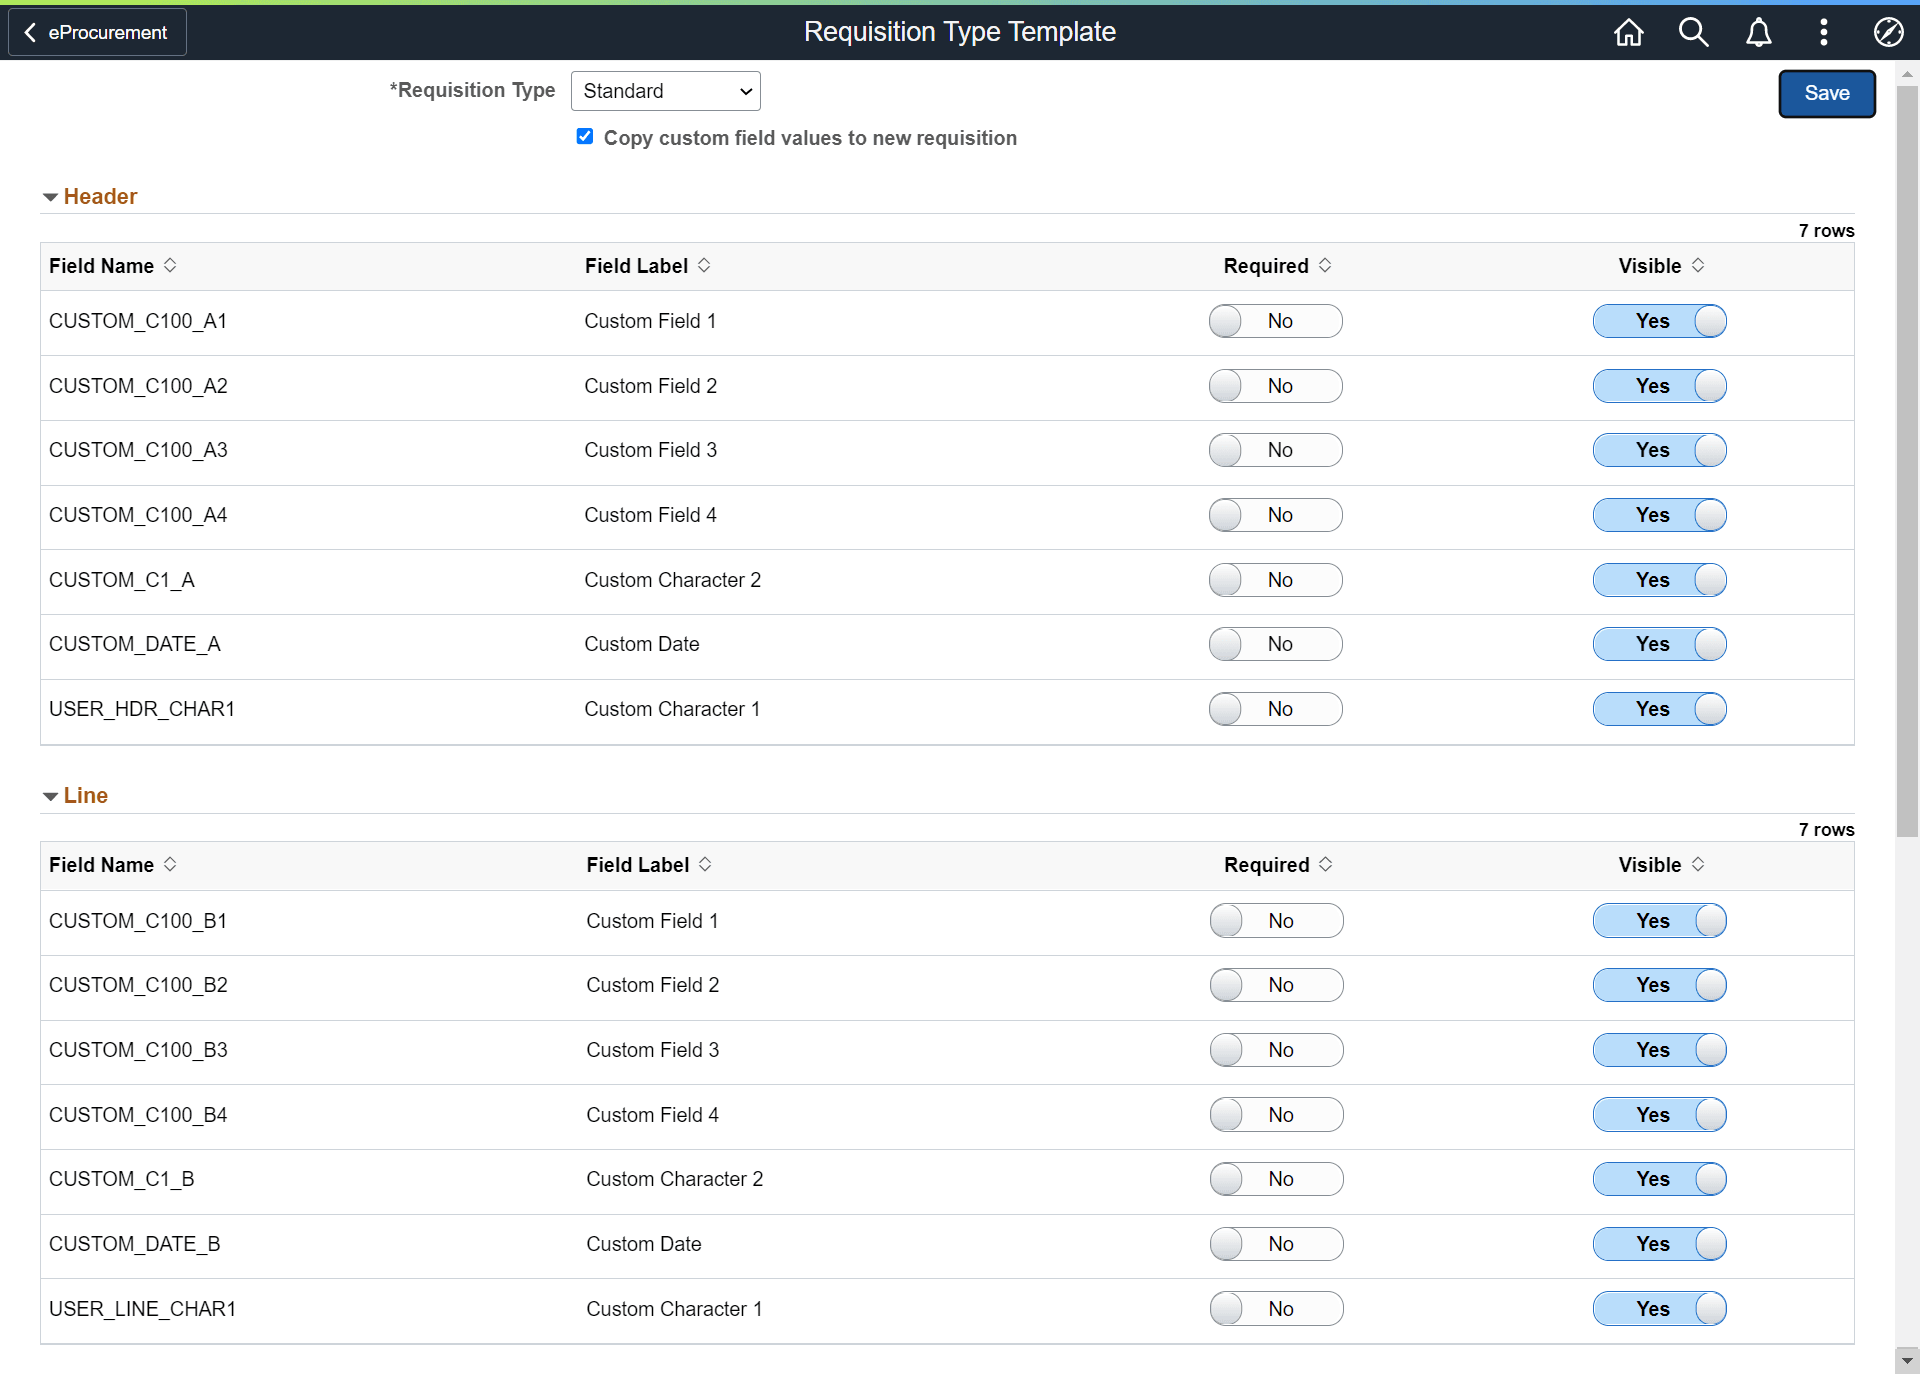The image size is (1920, 1374).
Task: Open the Actions List kebab menu icon
Action: pyautogui.click(x=1823, y=32)
